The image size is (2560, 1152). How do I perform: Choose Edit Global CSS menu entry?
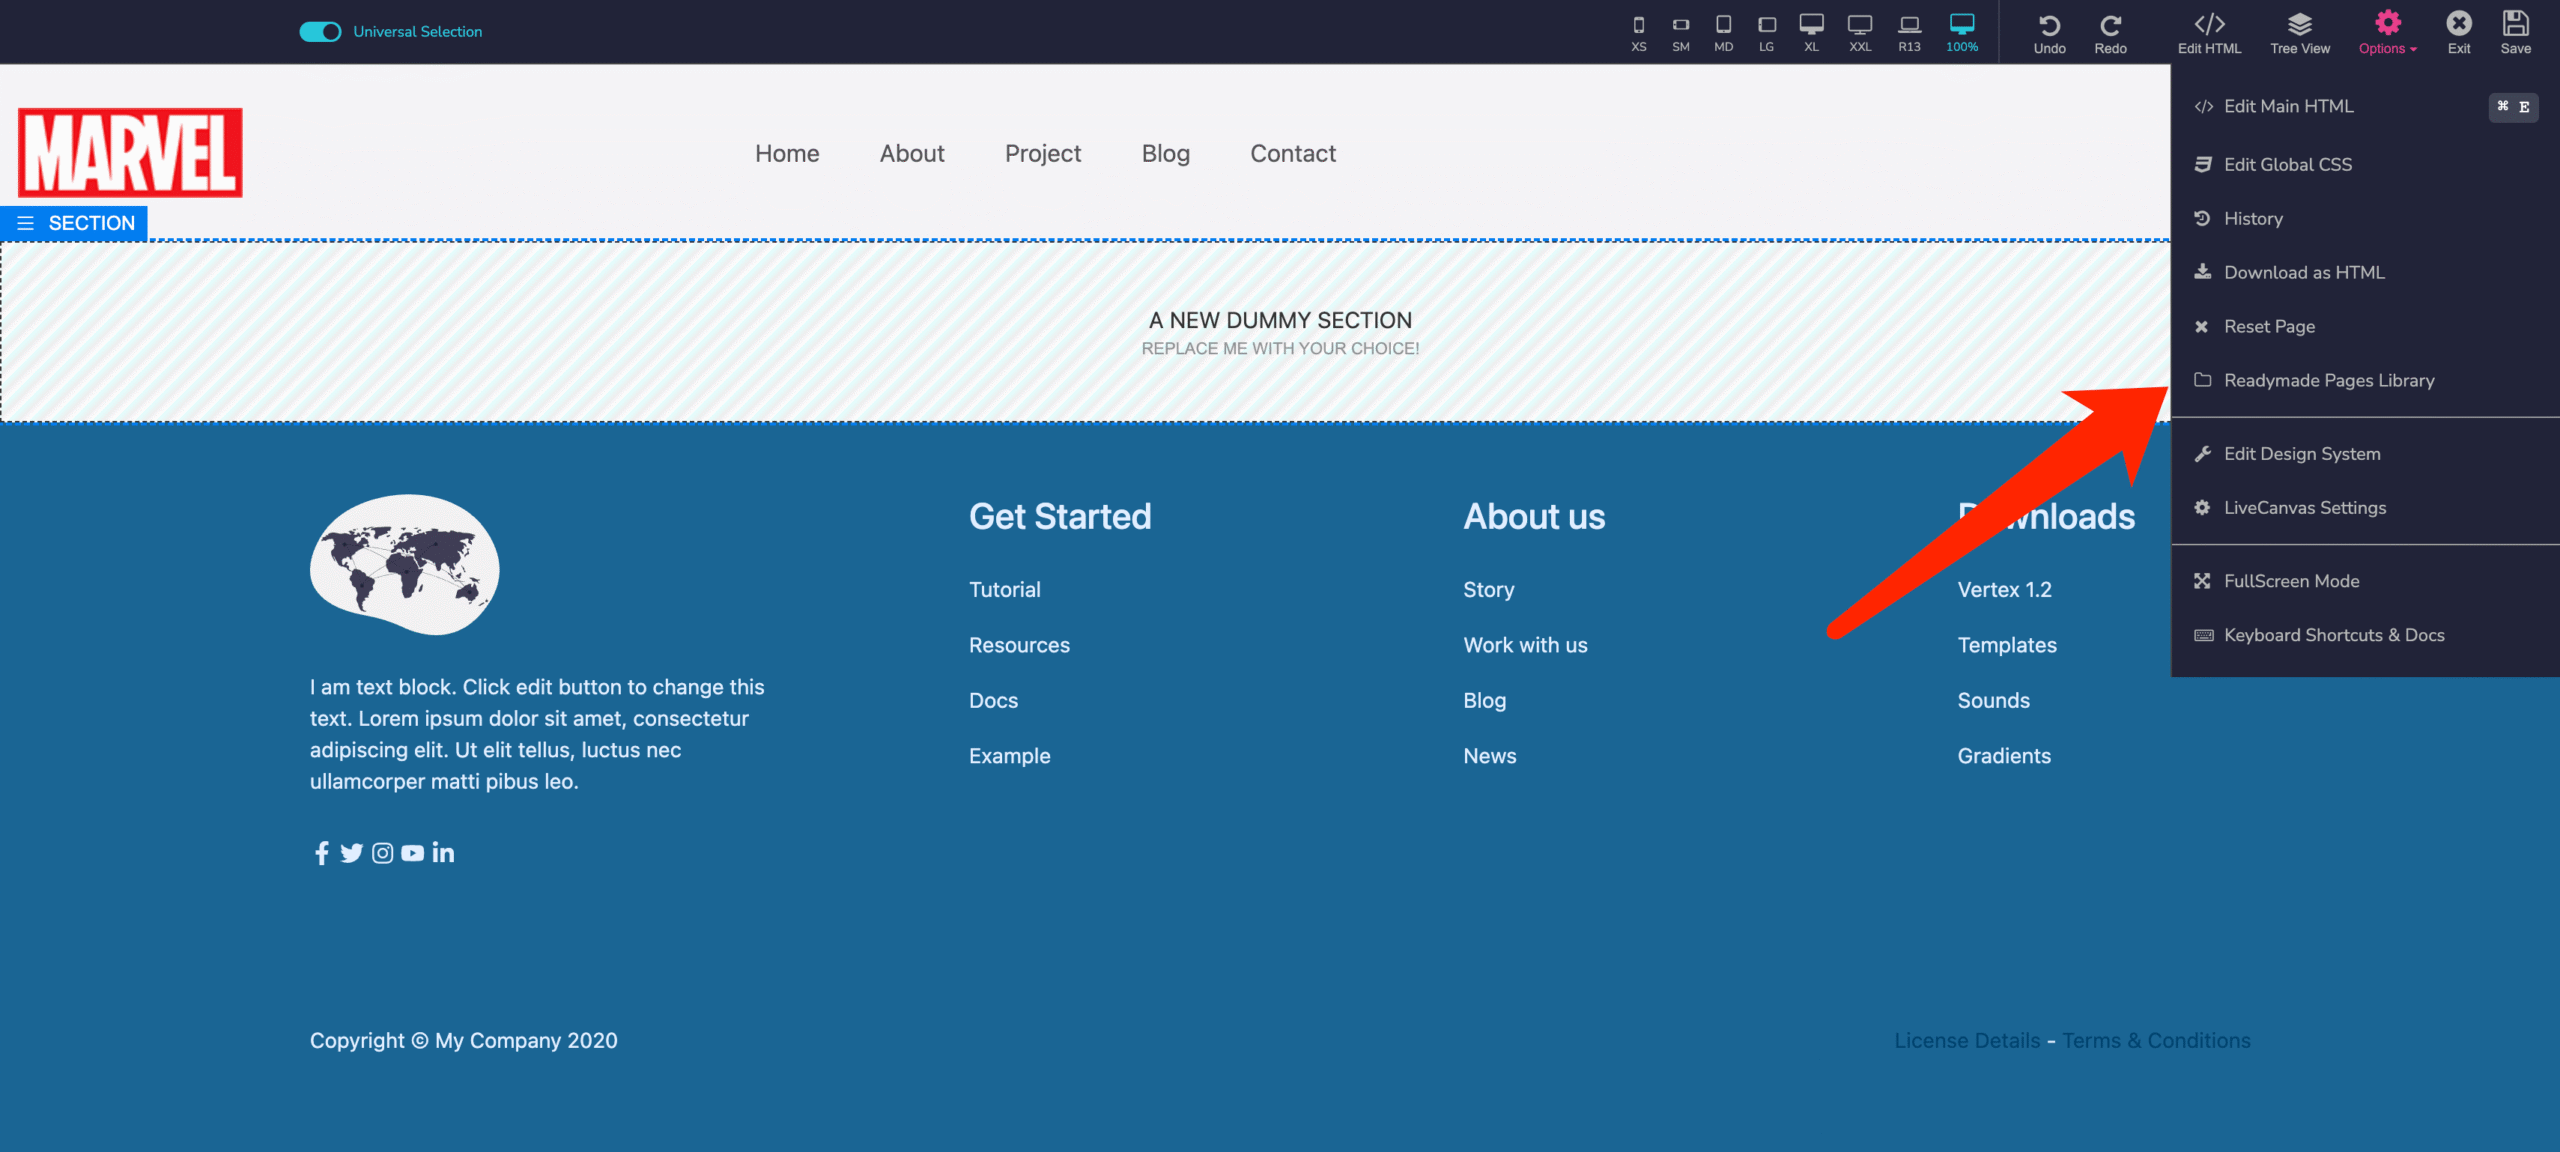(2287, 165)
